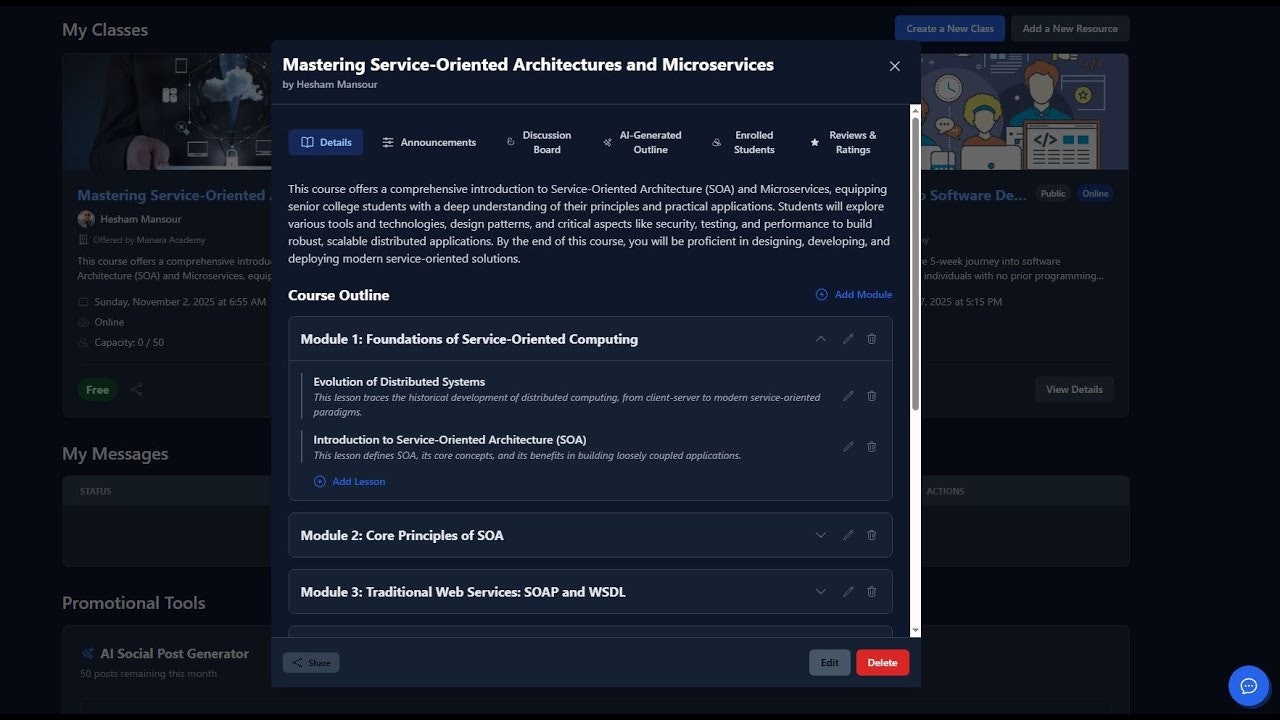Click the Add Module link
This screenshot has width=1280, height=720.
click(854, 295)
